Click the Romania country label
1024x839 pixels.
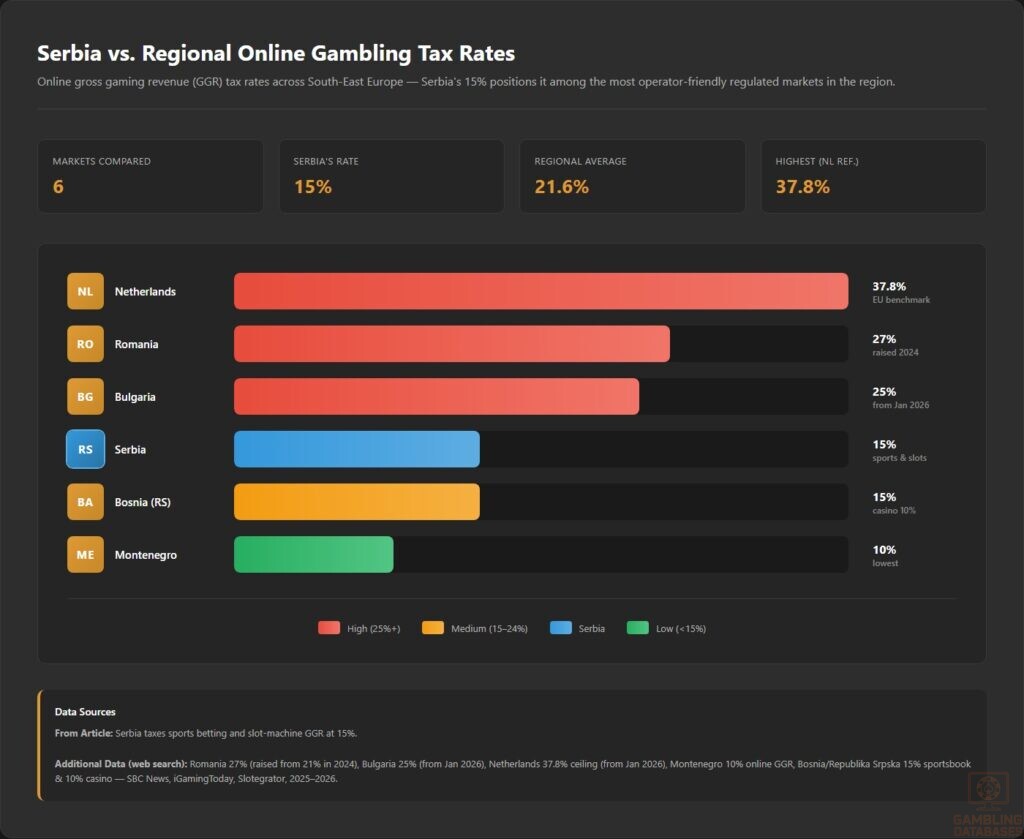(x=136, y=344)
